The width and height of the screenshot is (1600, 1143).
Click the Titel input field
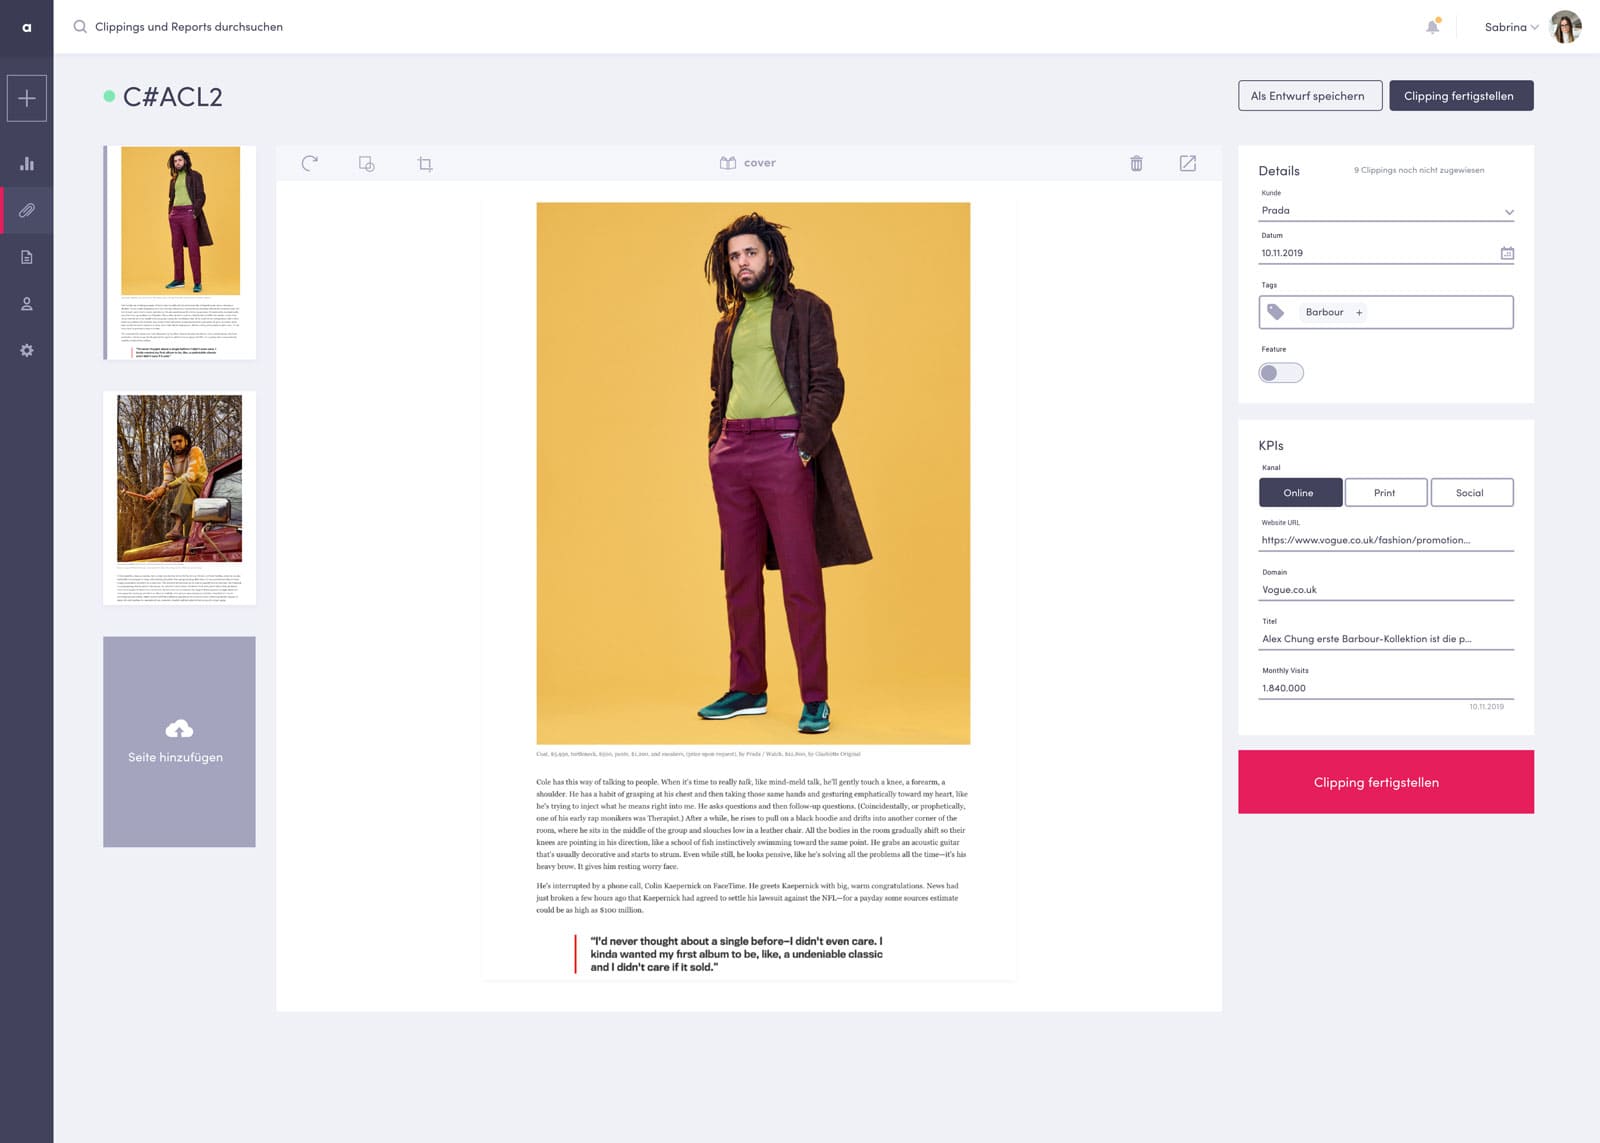[x=1386, y=639]
